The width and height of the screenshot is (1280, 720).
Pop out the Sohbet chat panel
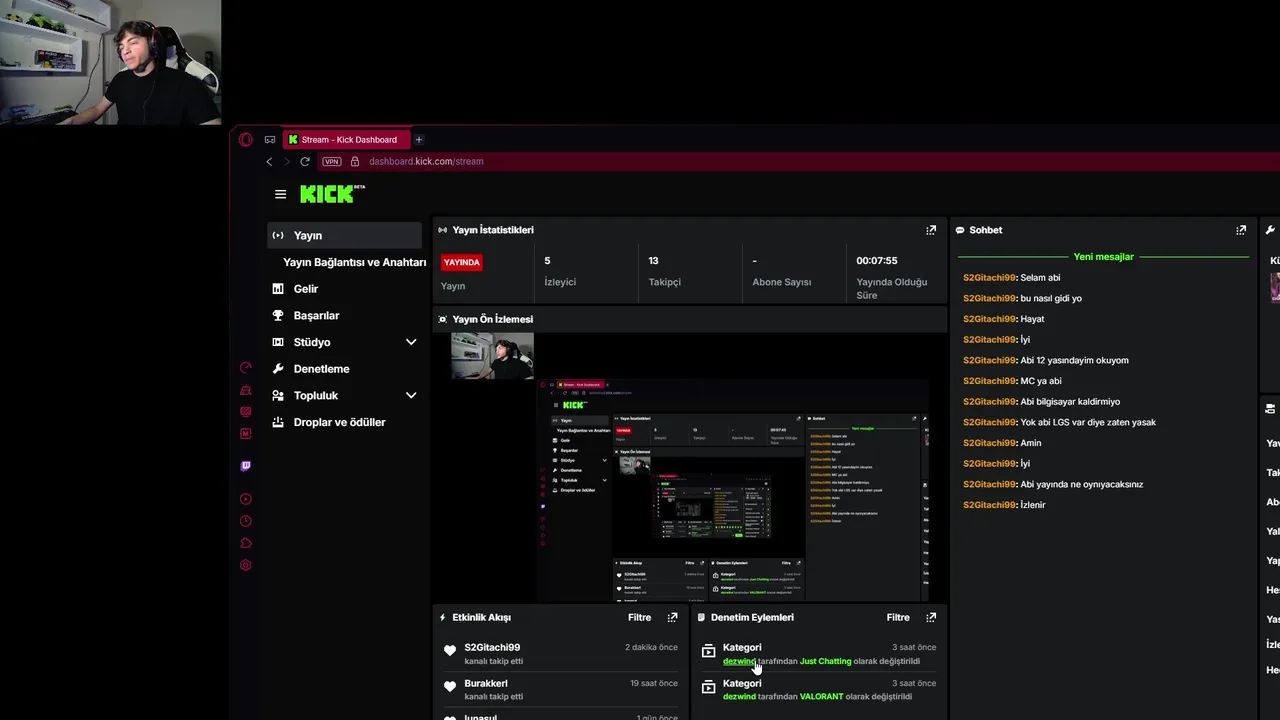pos(1241,230)
